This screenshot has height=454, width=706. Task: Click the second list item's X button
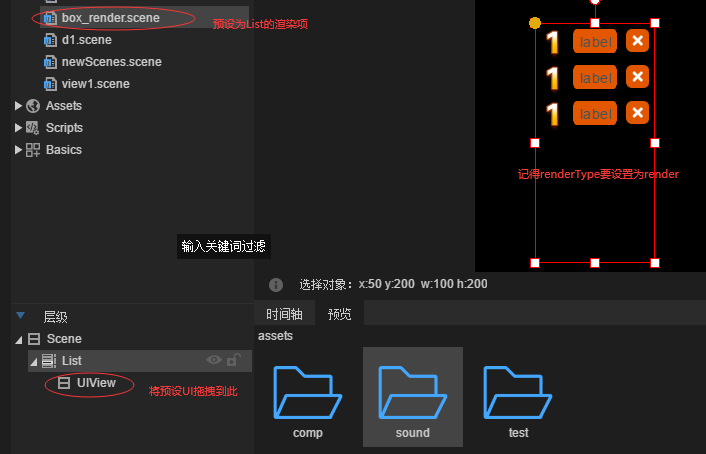tap(637, 77)
